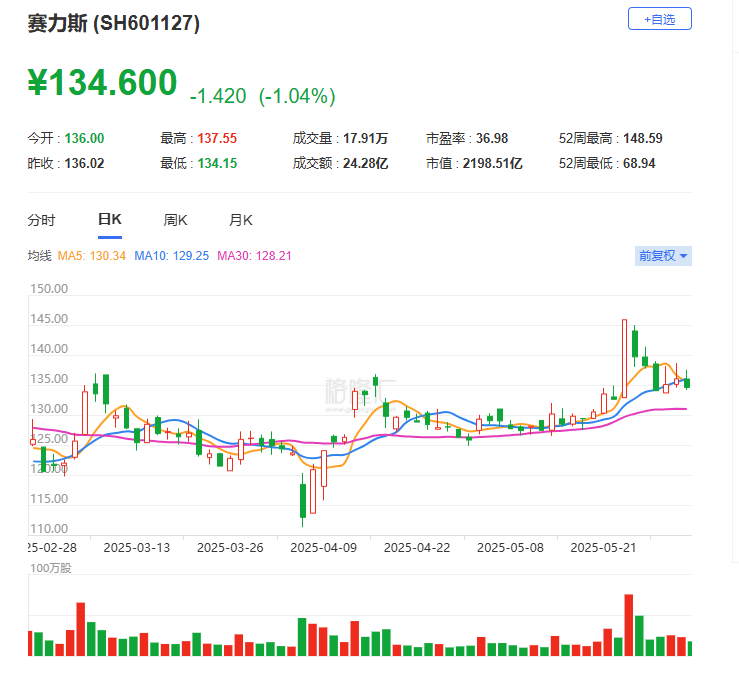Expand the 前复权 adjustment dropdown

(663, 256)
